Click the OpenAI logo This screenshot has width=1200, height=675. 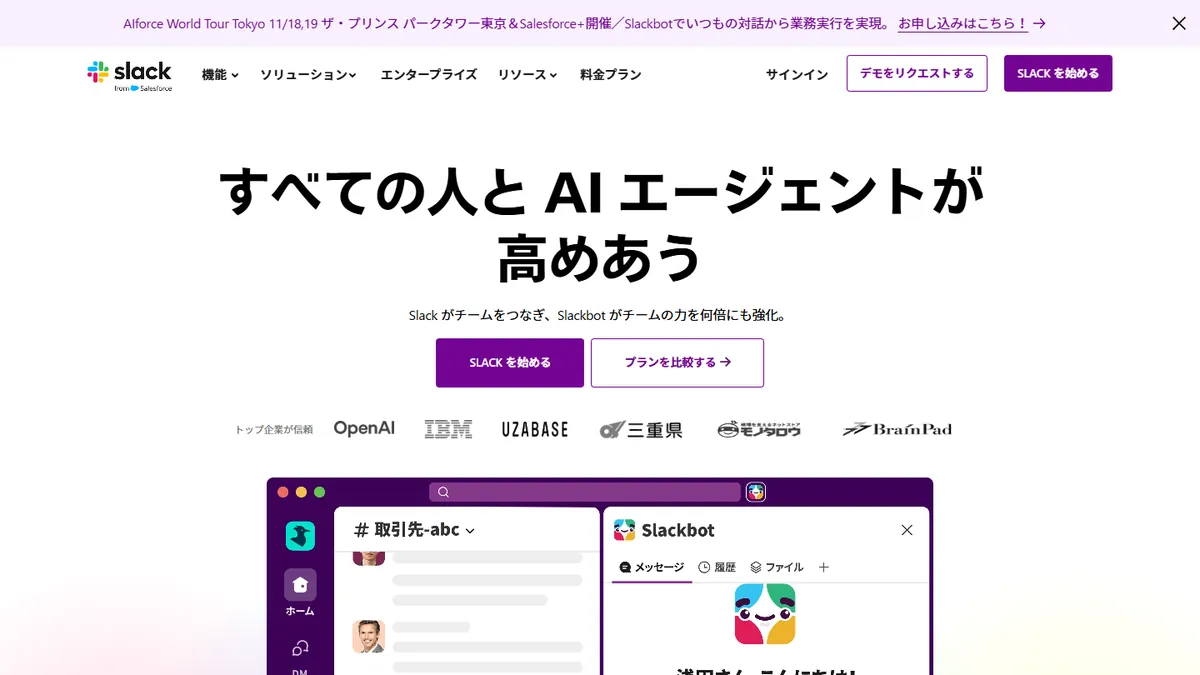tap(364, 428)
